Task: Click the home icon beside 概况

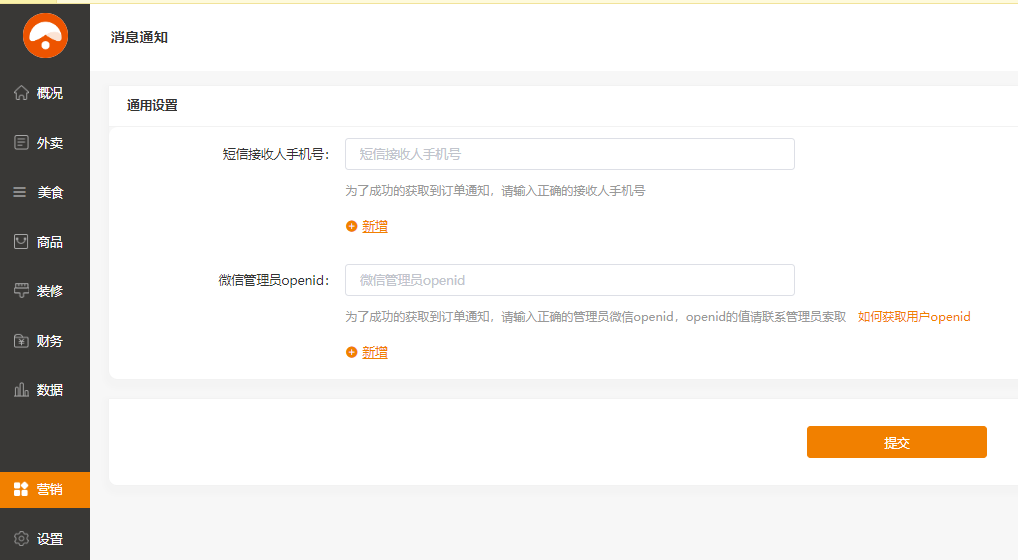Action: pyautogui.click(x=21, y=93)
